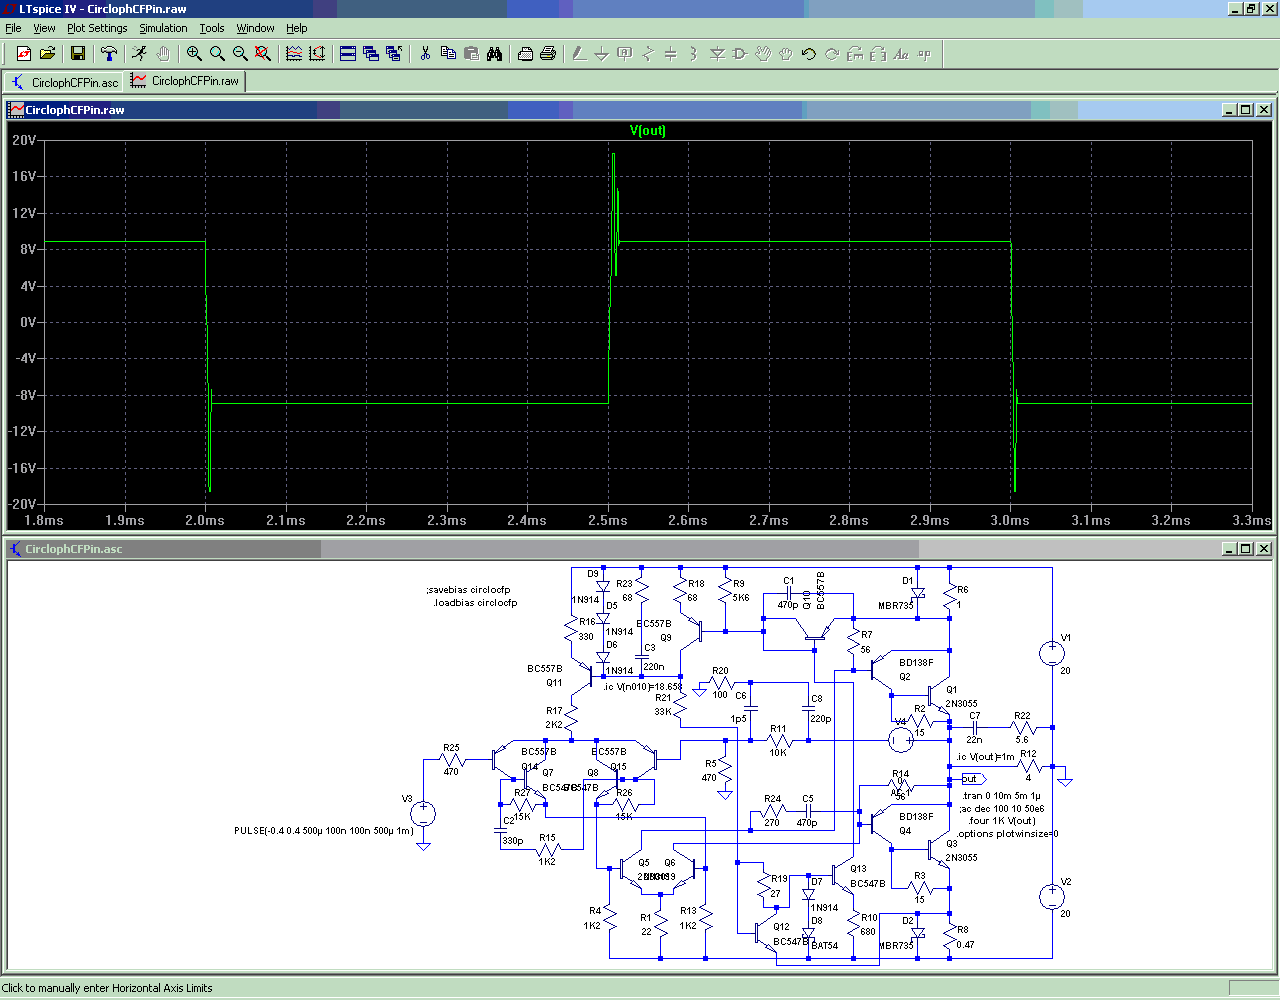Image resolution: width=1280 pixels, height=1000 pixels.
Task: Click the V(out) trace label
Action: pyautogui.click(x=647, y=131)
